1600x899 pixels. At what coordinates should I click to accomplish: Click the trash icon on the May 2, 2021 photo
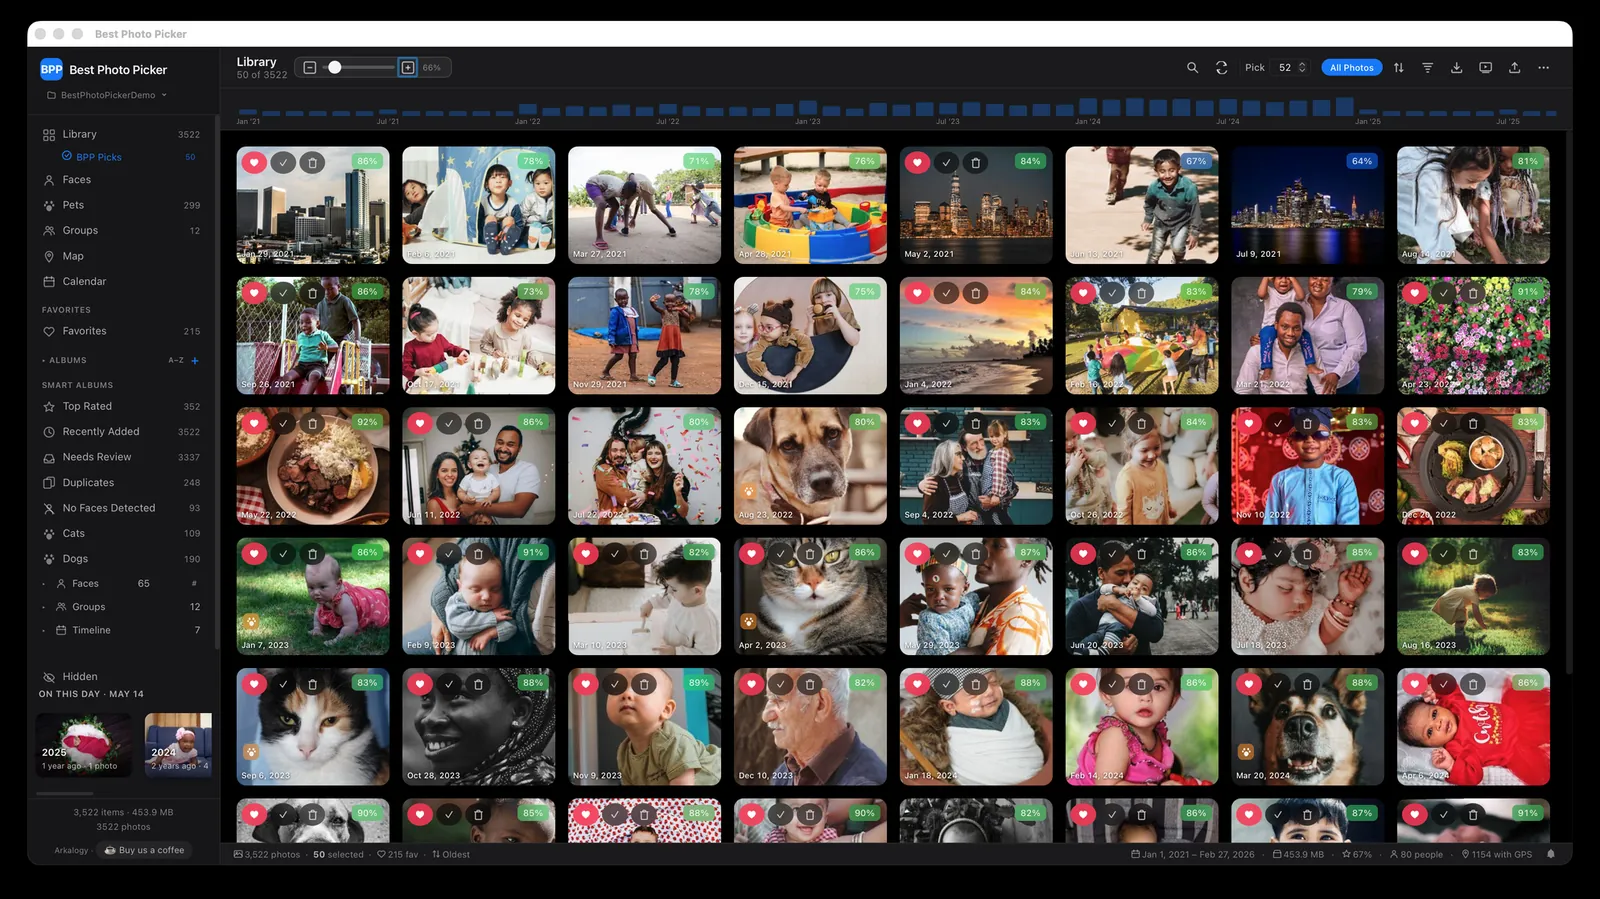(976, 162)
